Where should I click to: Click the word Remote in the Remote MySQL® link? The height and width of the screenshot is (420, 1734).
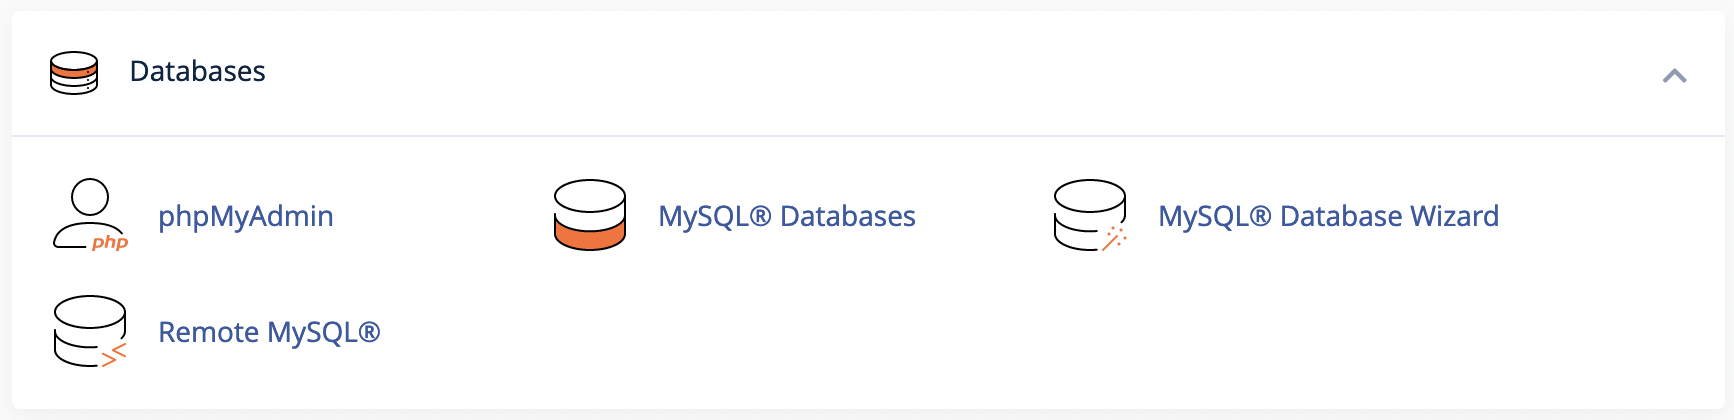208,332
